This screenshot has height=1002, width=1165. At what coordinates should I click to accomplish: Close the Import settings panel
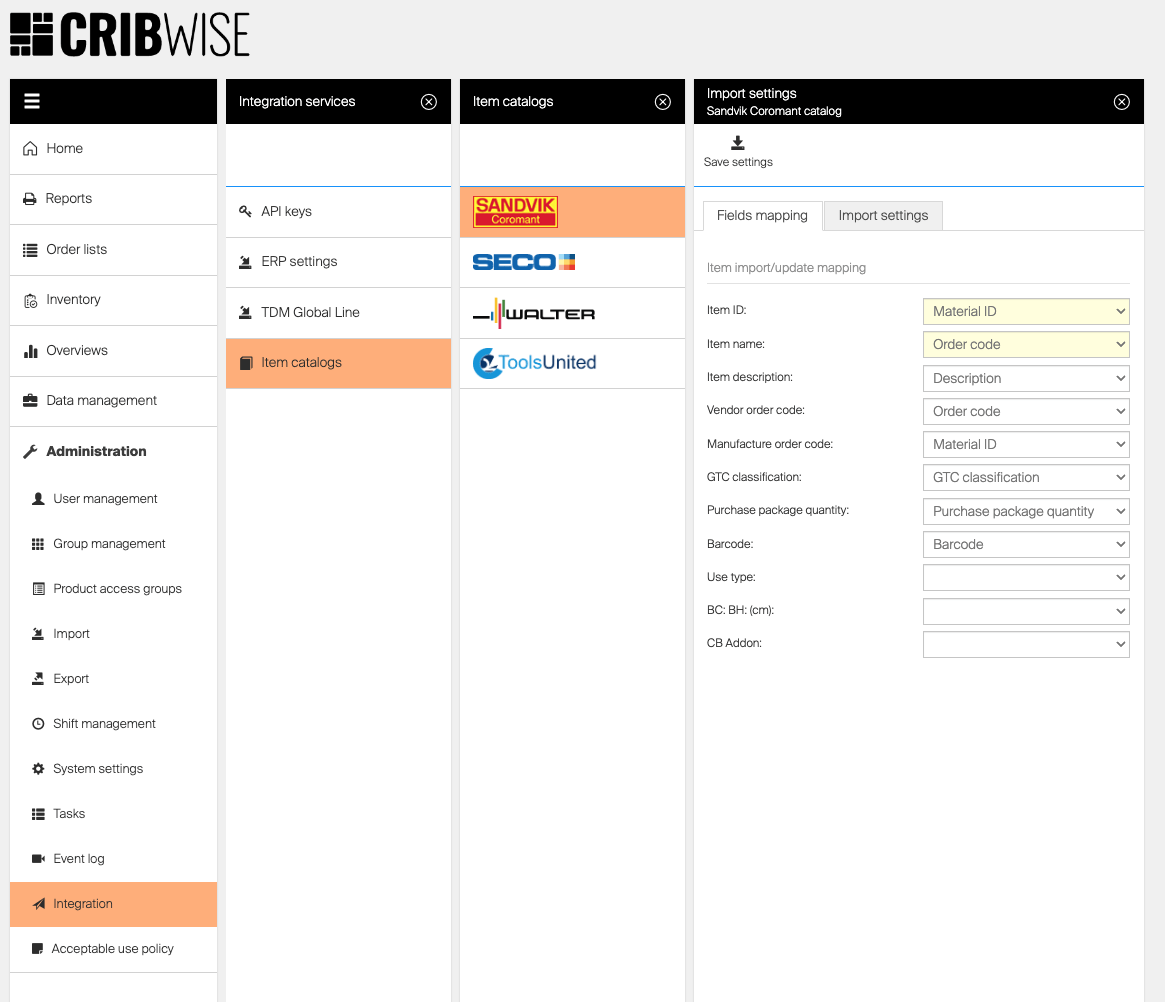(x=1121, y=102)
